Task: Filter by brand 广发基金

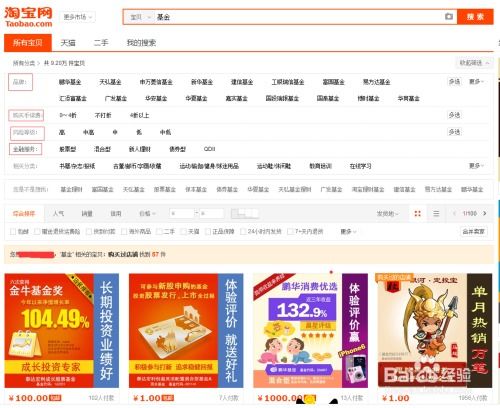Action: click(116, 98)
